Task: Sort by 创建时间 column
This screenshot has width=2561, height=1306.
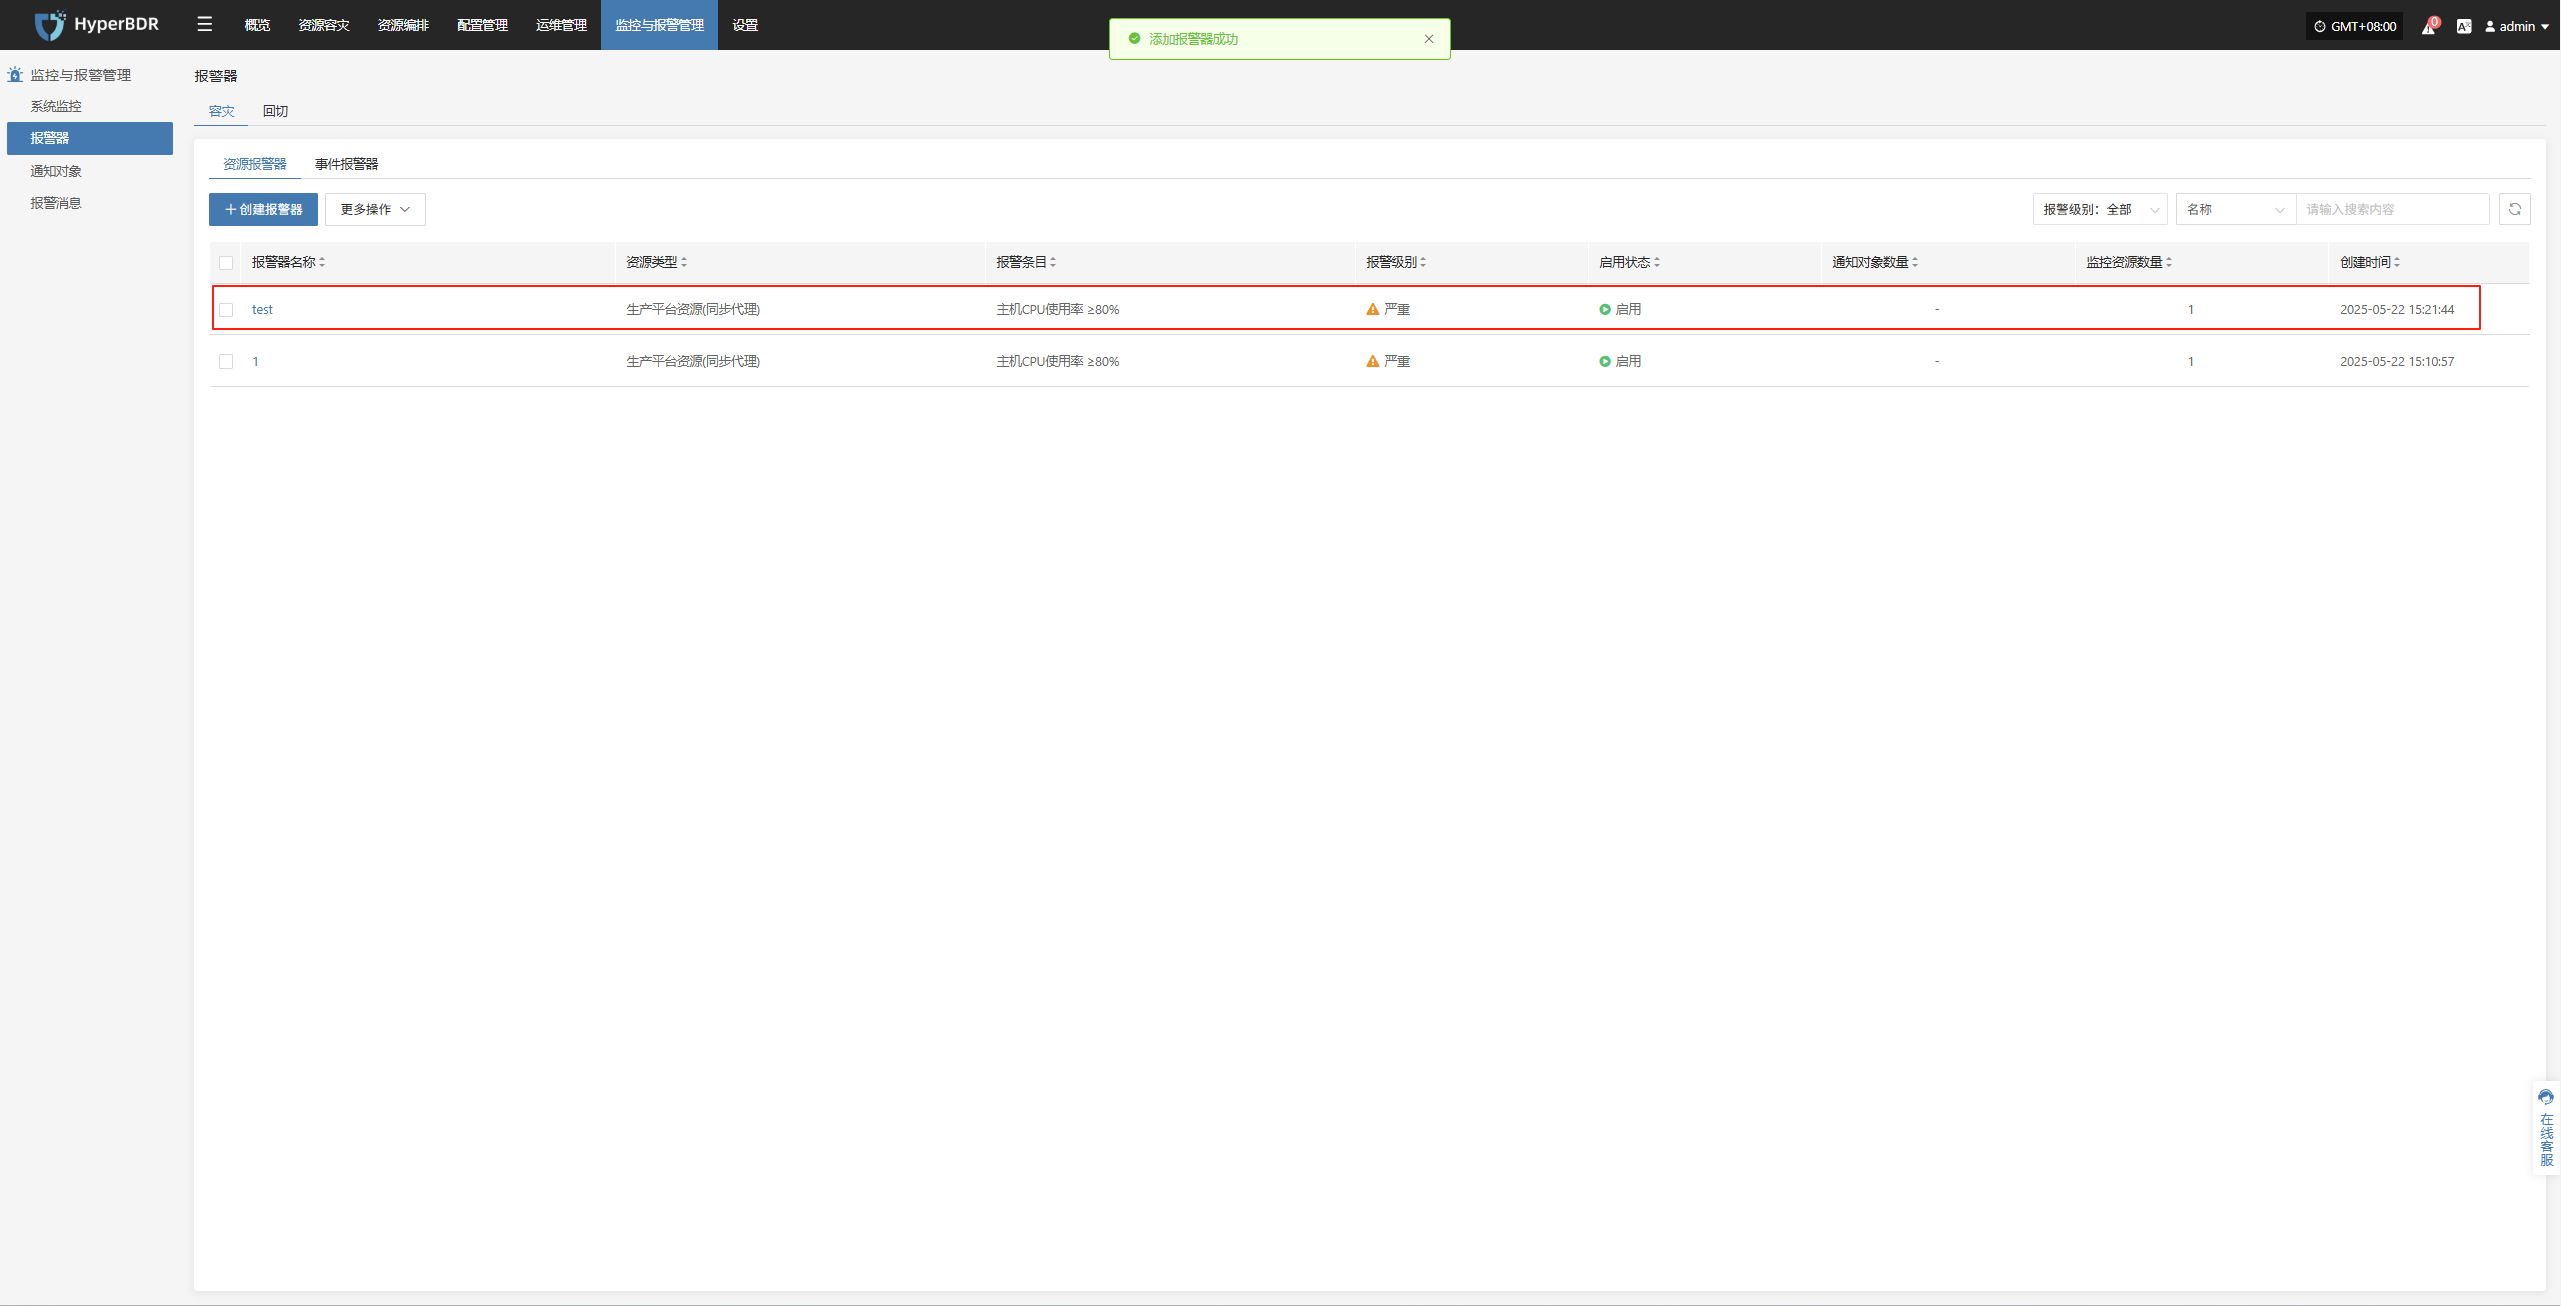Action: click(x=2397, y=263)
